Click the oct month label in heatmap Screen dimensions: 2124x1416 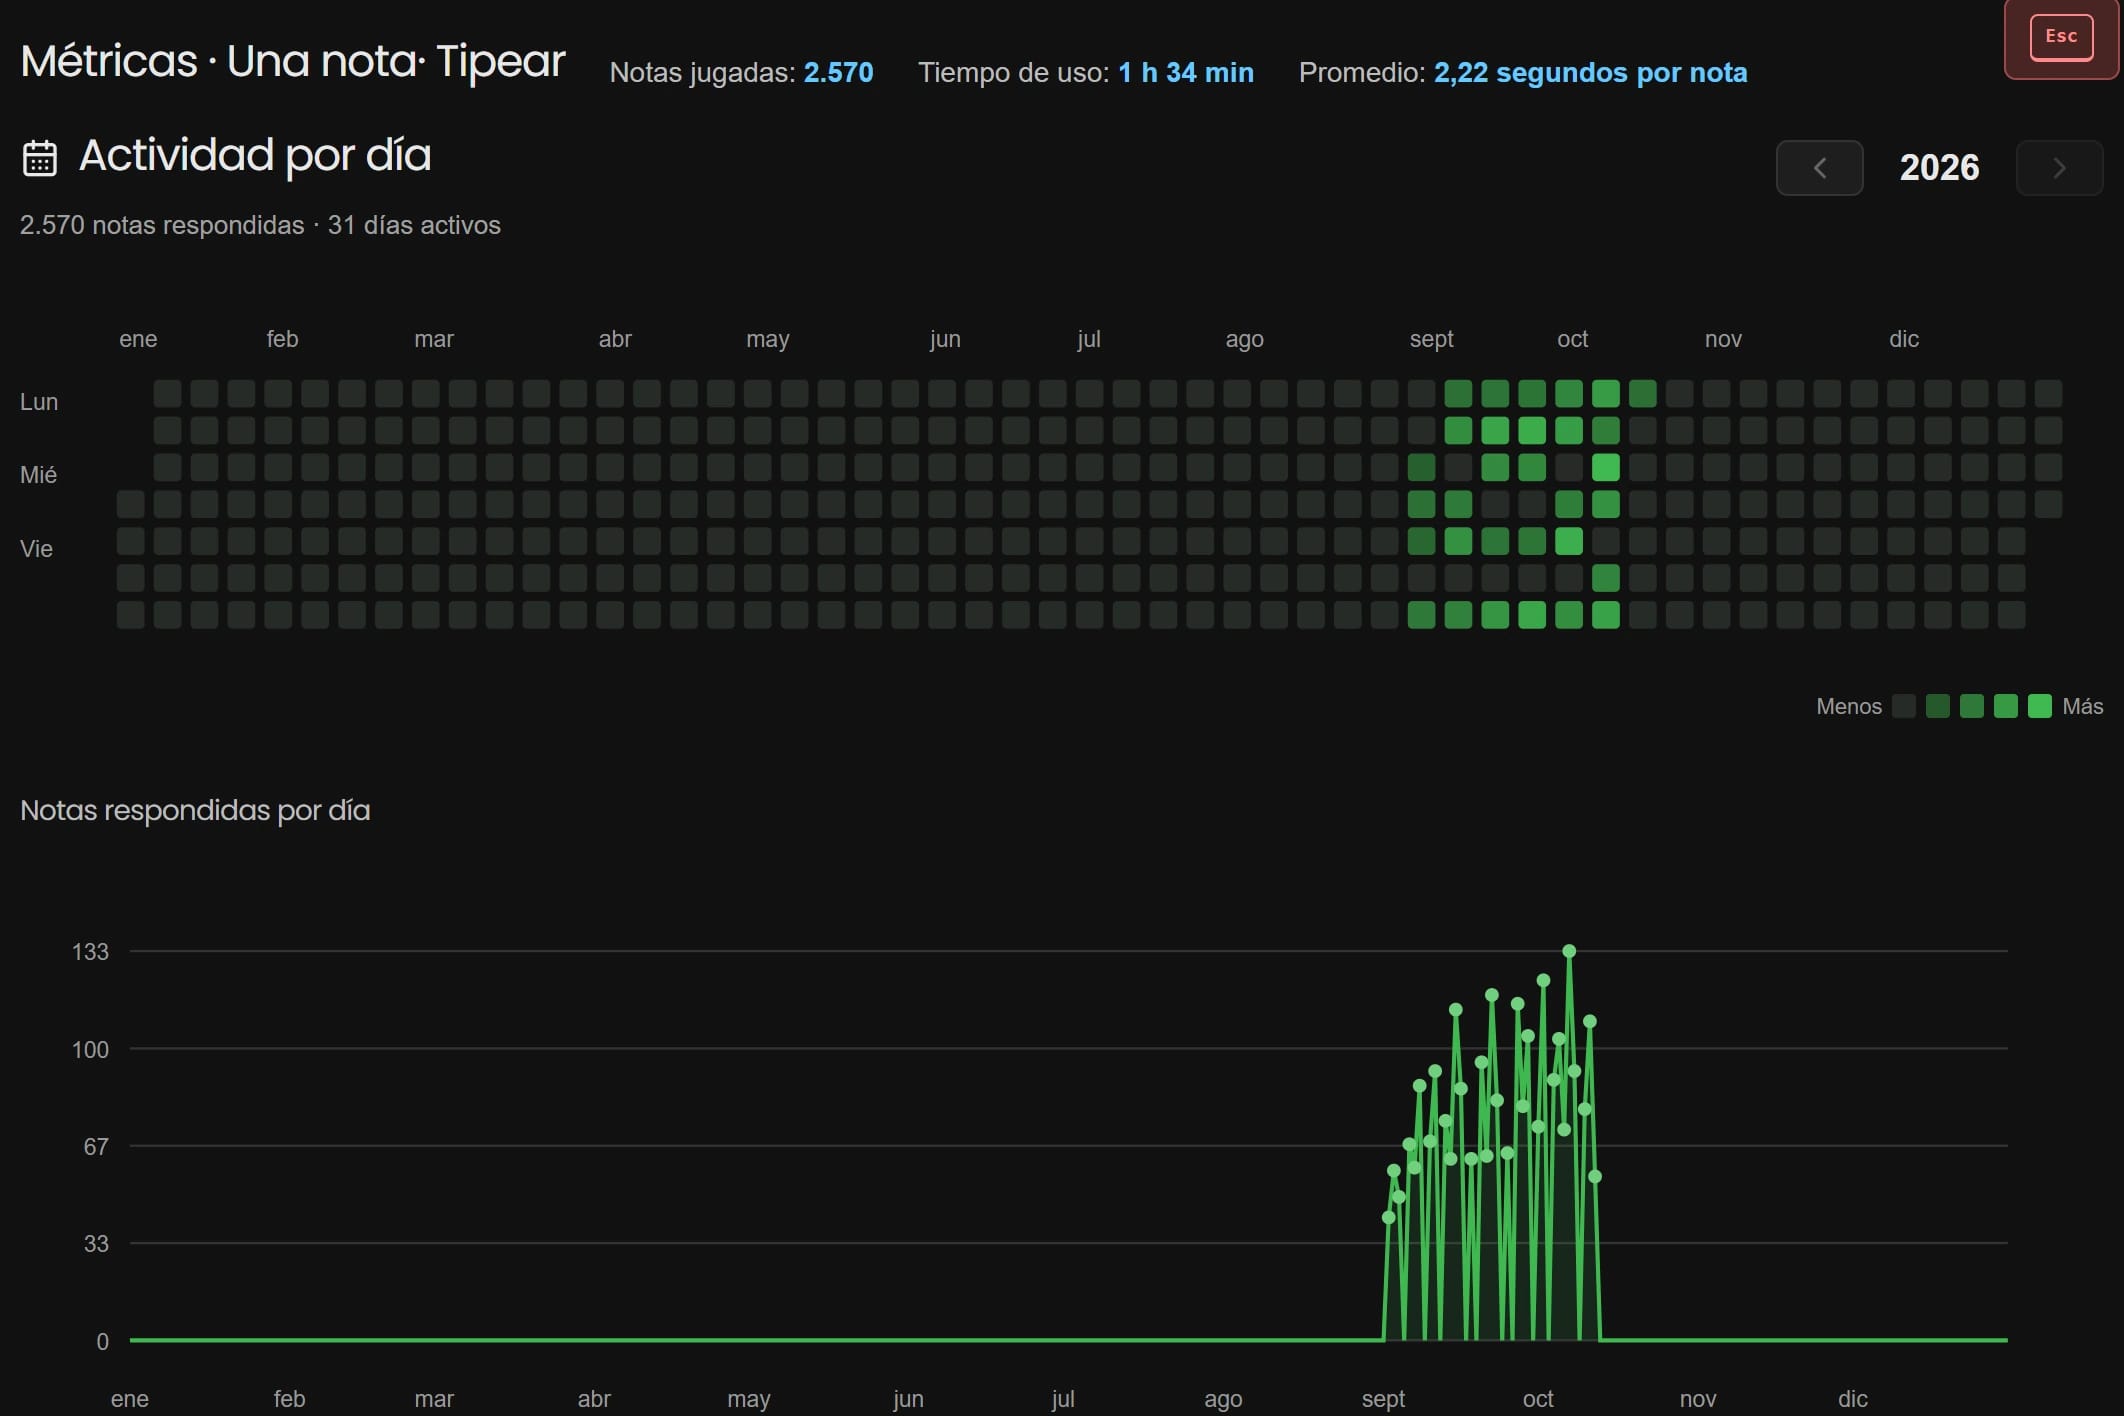[x=1572, y=339]
